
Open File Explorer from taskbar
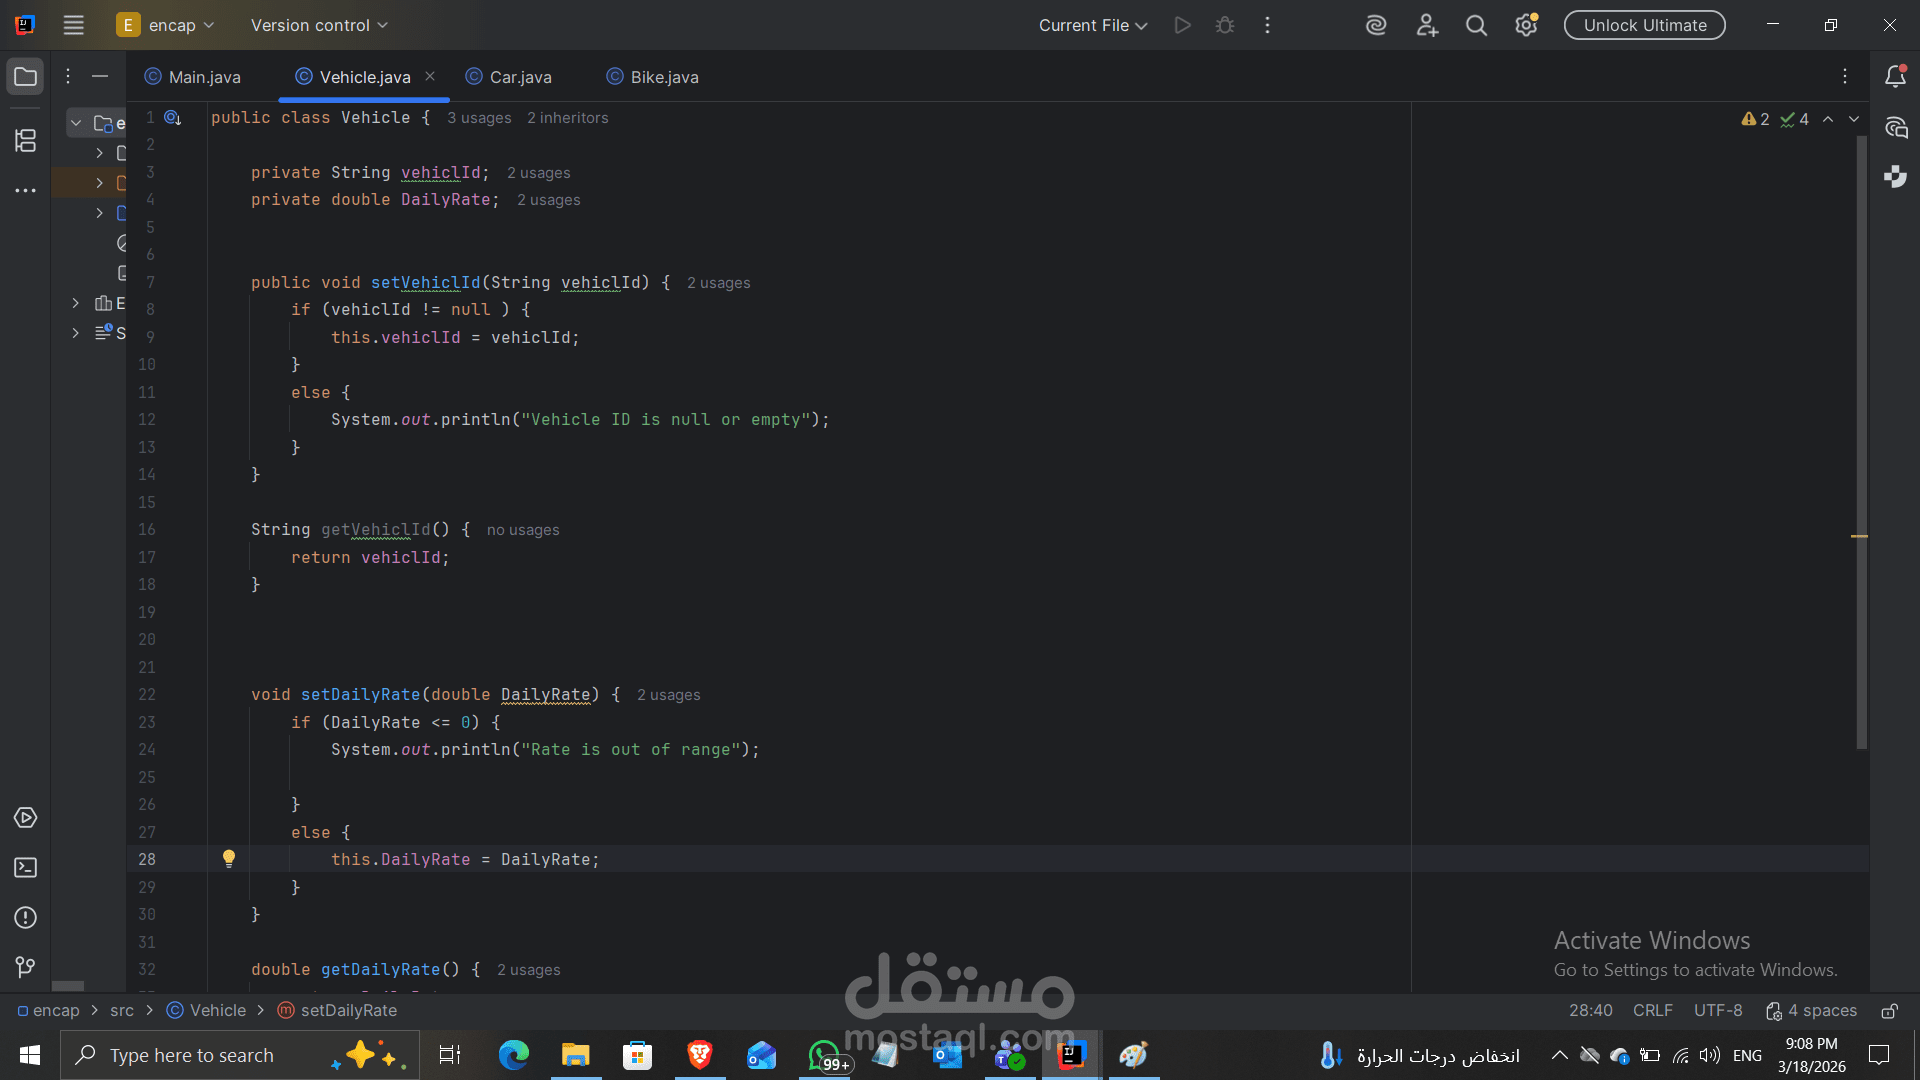coord(575,1055)
